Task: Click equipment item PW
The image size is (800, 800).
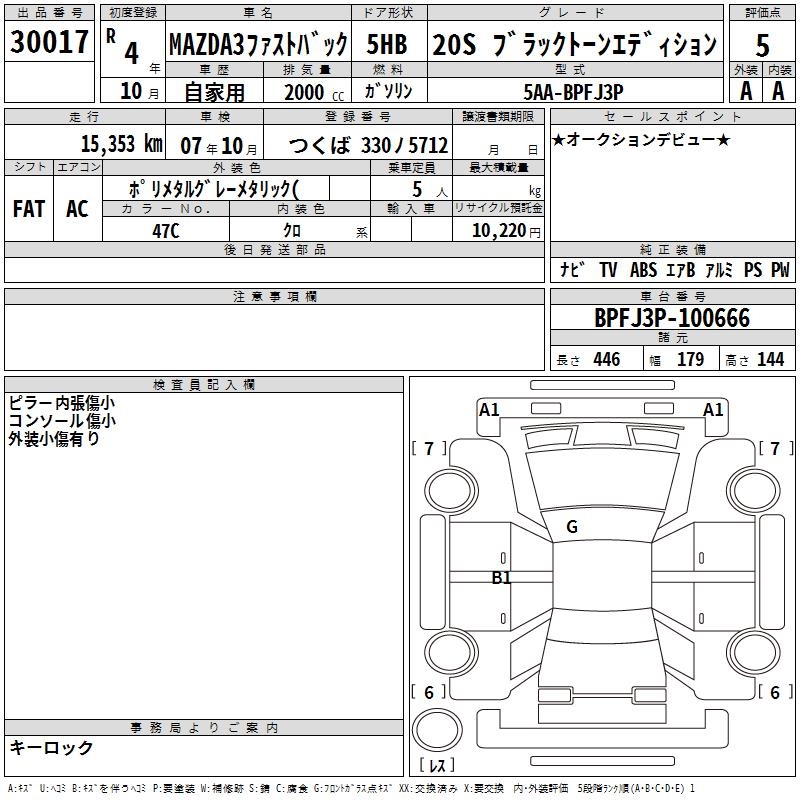Action: point(780,269)
